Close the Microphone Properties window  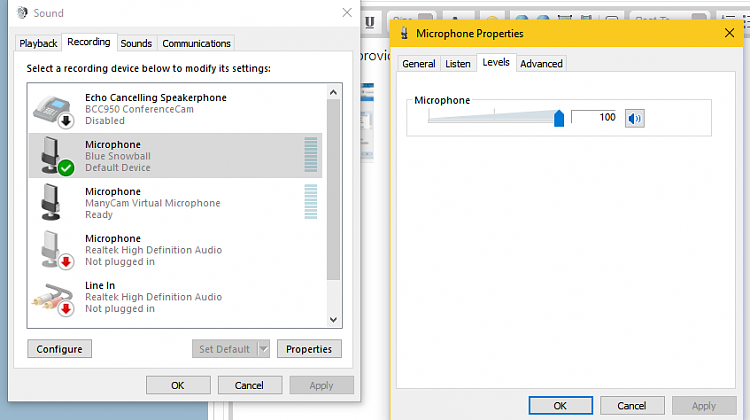729,33
